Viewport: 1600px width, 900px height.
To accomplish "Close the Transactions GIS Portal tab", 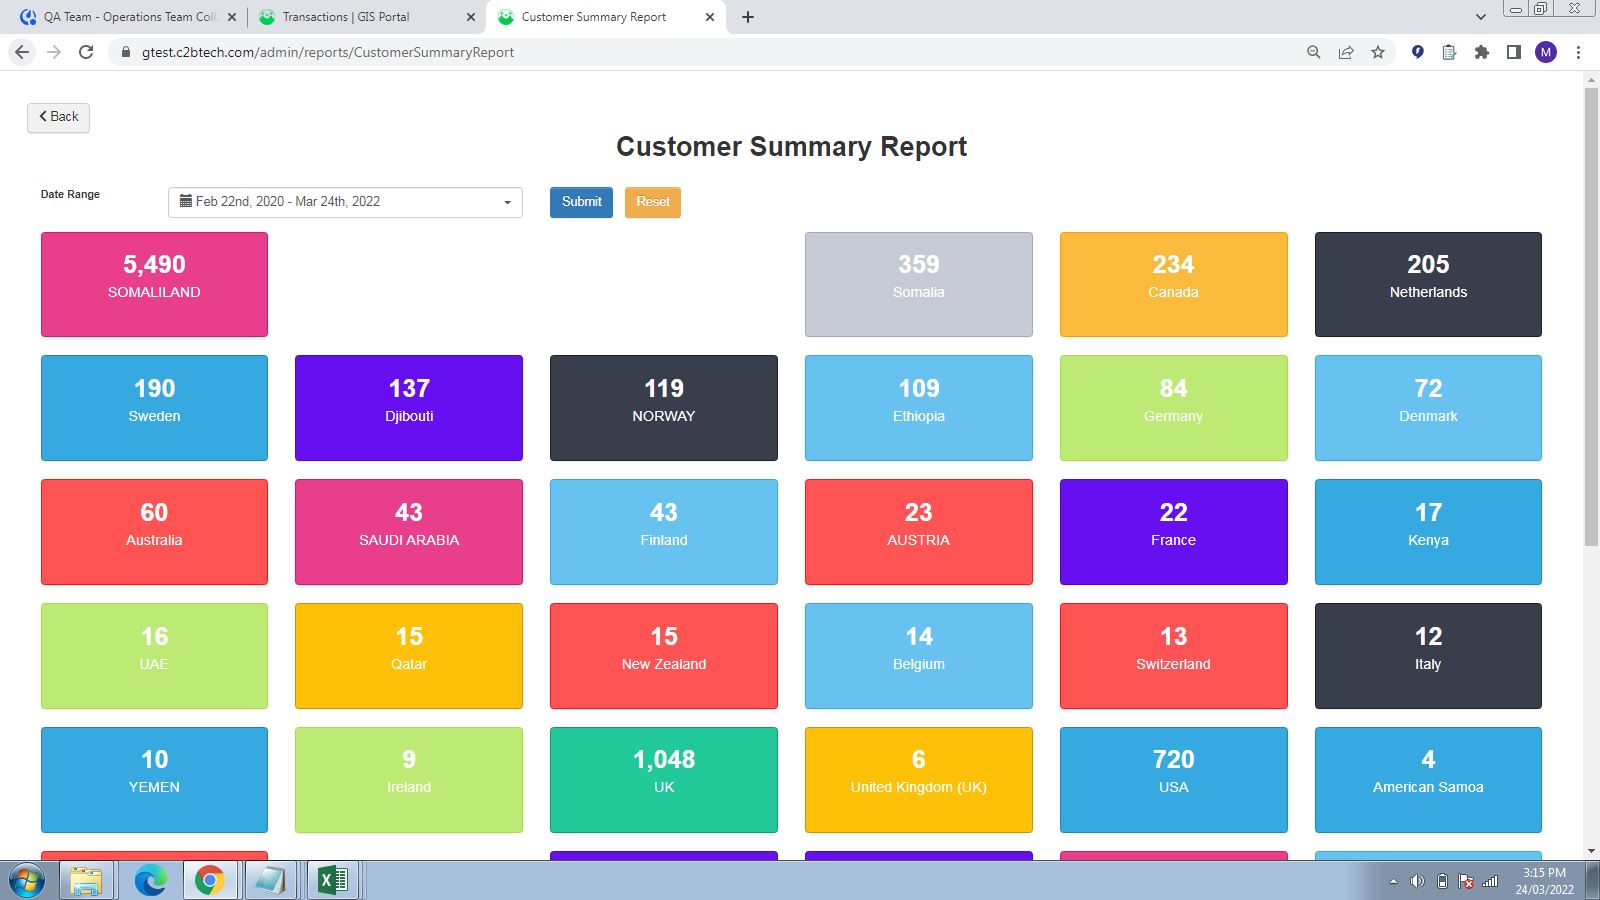I will [471, 17].
